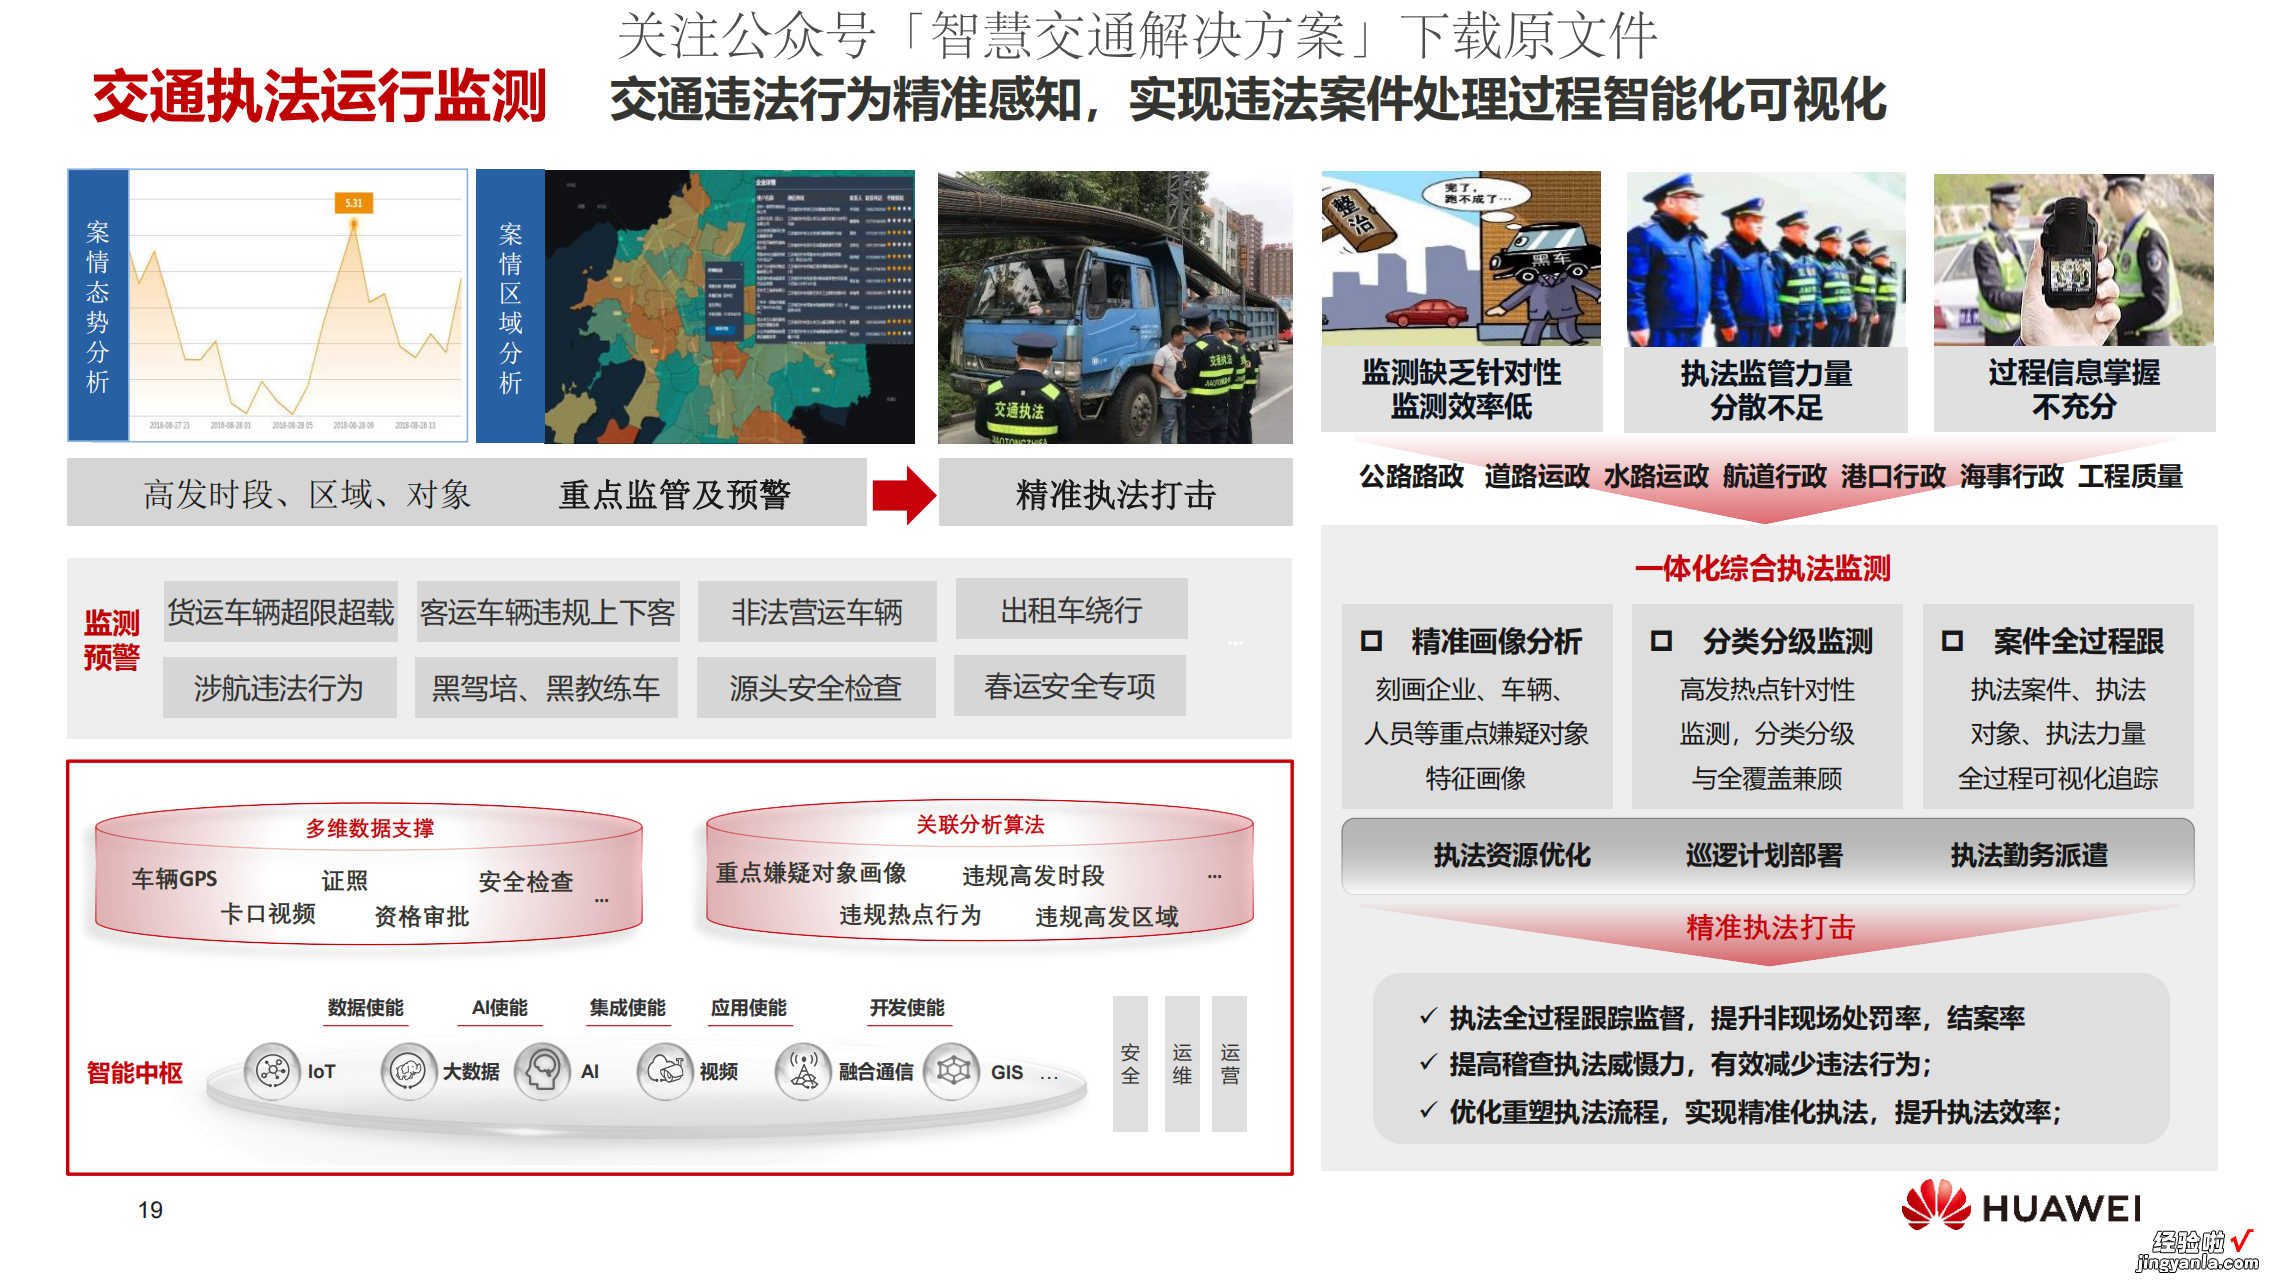2275x1280 pixels.
Task: Click 巡逻计划部署 in grey bar
Action: tap(1764, 855)
